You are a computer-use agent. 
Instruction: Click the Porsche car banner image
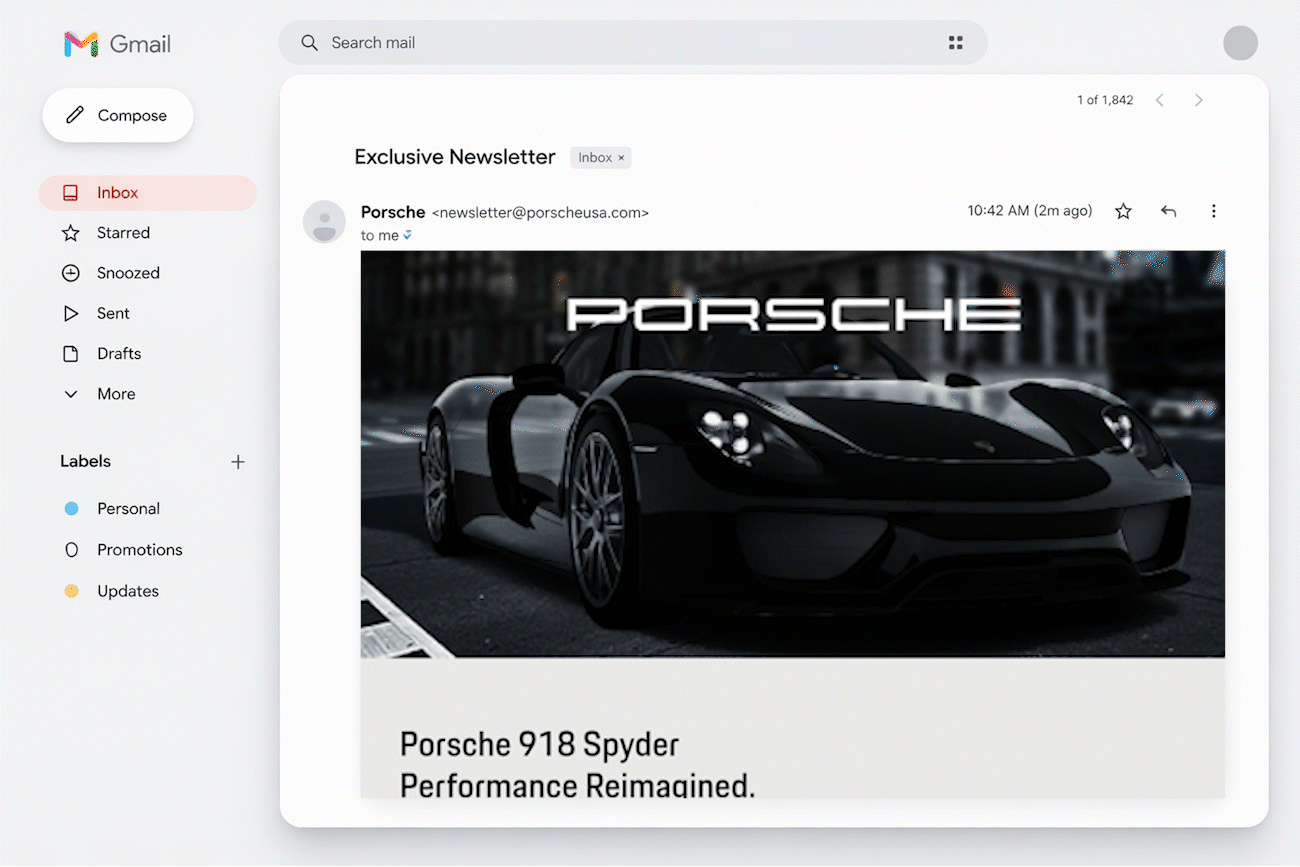(793, 454)
